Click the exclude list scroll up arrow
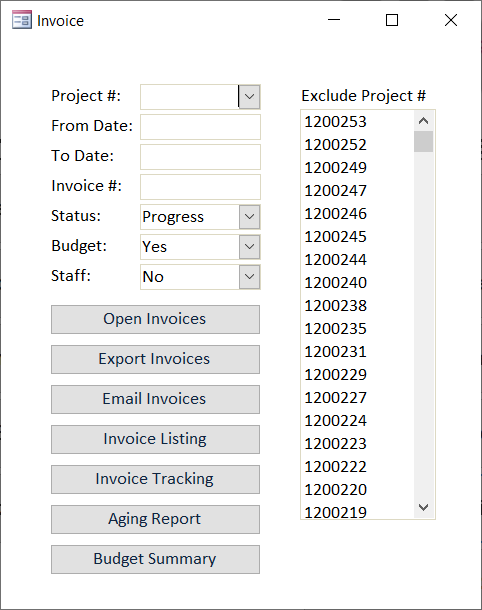This screenshot has height=610, width=482. click(x=423, y=121)
